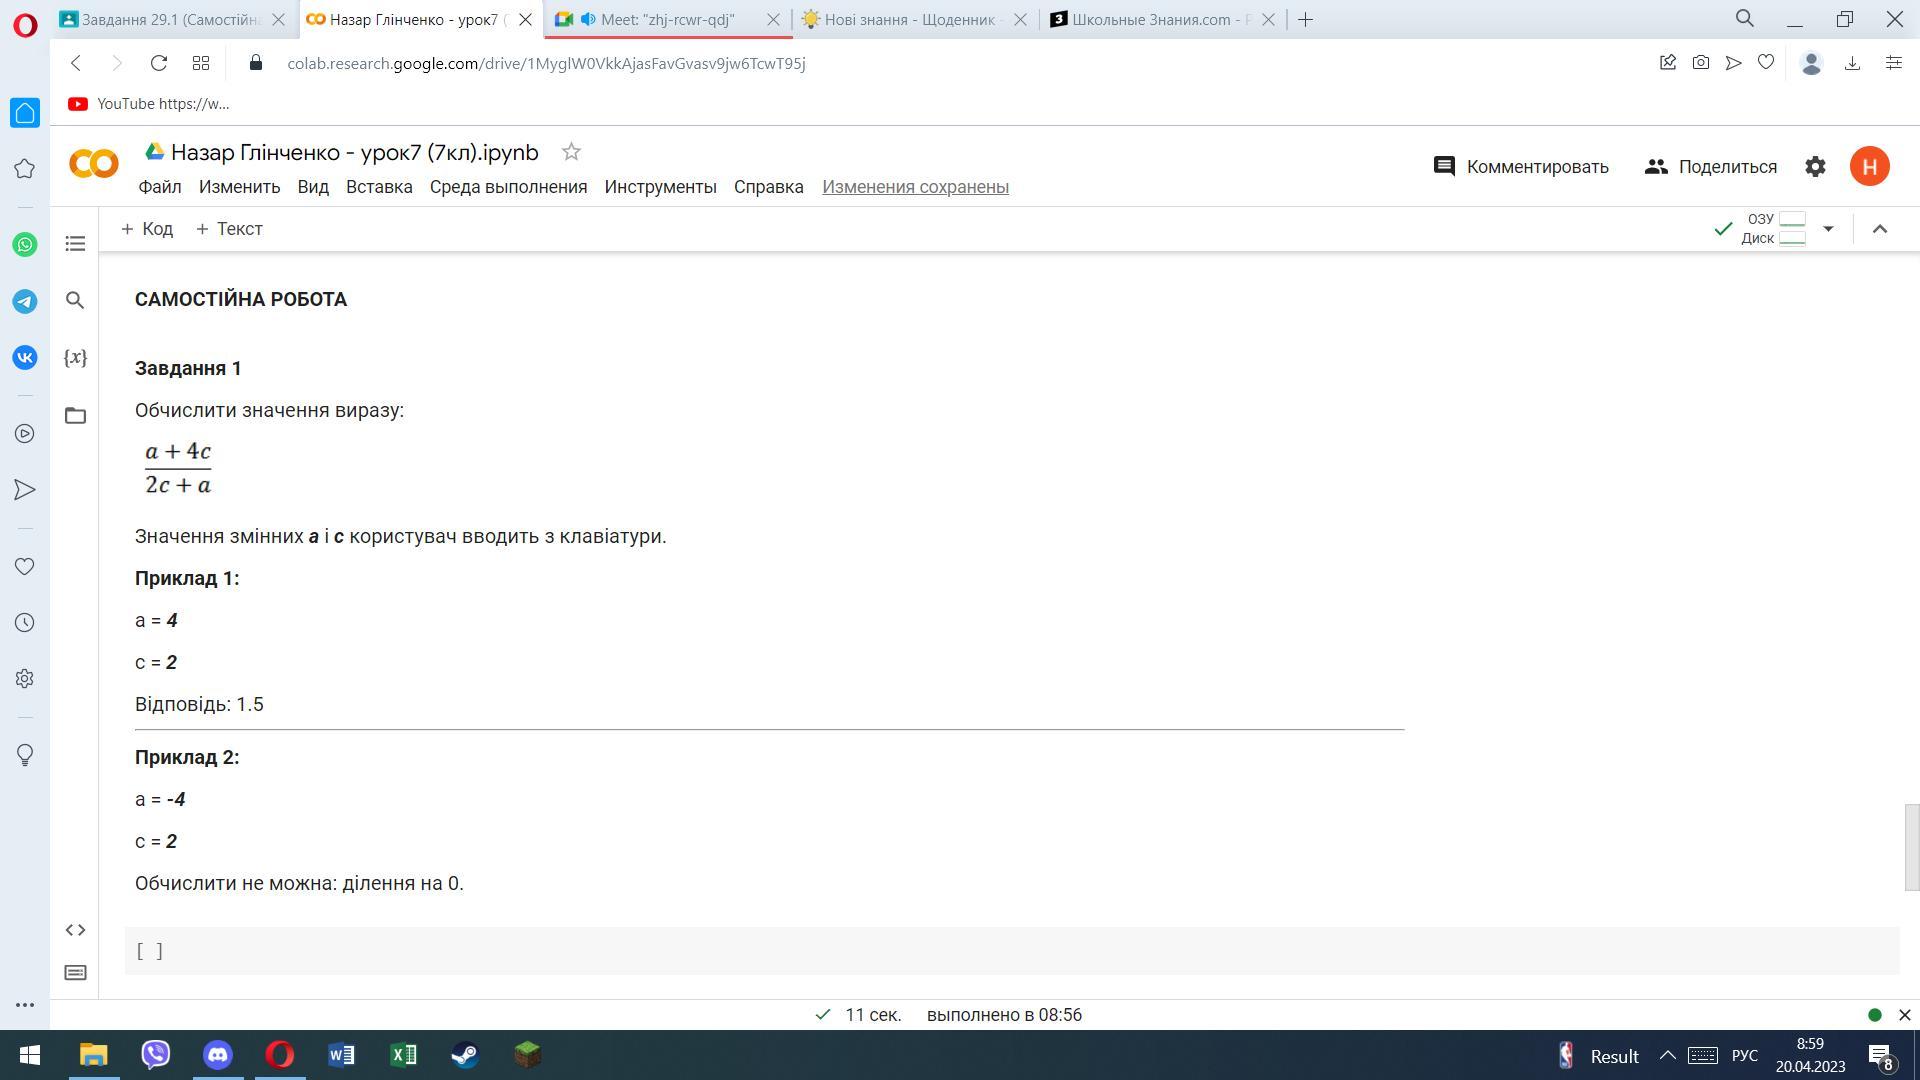Viewport: 1920px width, 1080px height.
Task: Click the notebook vertical scrollbar thumb
Action: click(x=1911, y=846)
